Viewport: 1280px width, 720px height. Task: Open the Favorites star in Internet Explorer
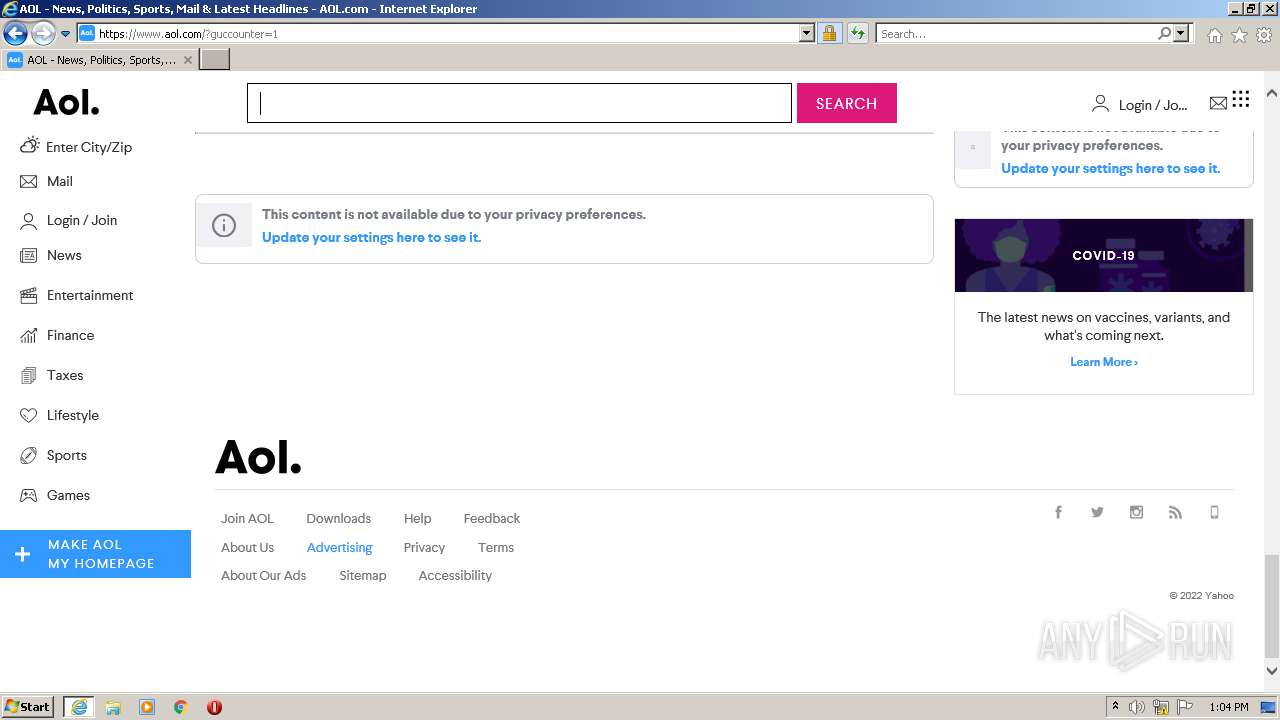[x=1239, y=35]
